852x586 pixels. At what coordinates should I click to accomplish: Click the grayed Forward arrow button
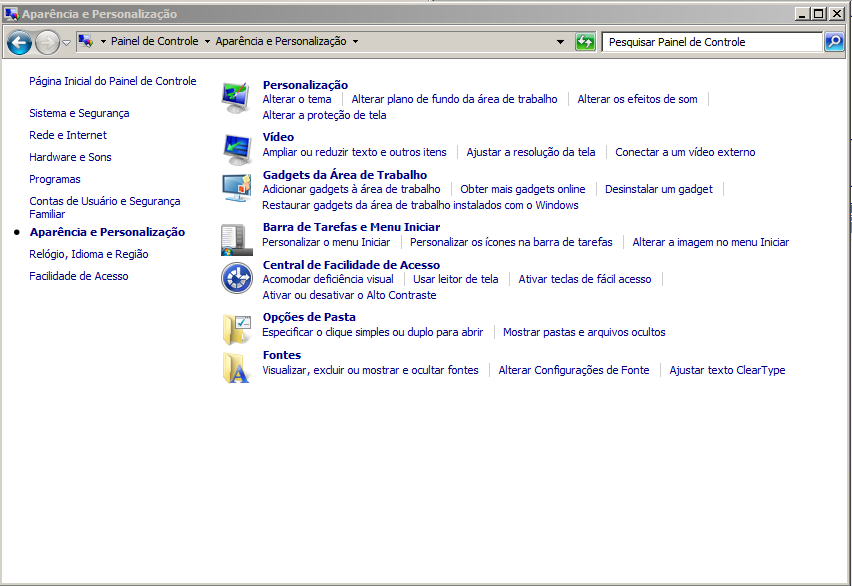[x=47, y=42]
